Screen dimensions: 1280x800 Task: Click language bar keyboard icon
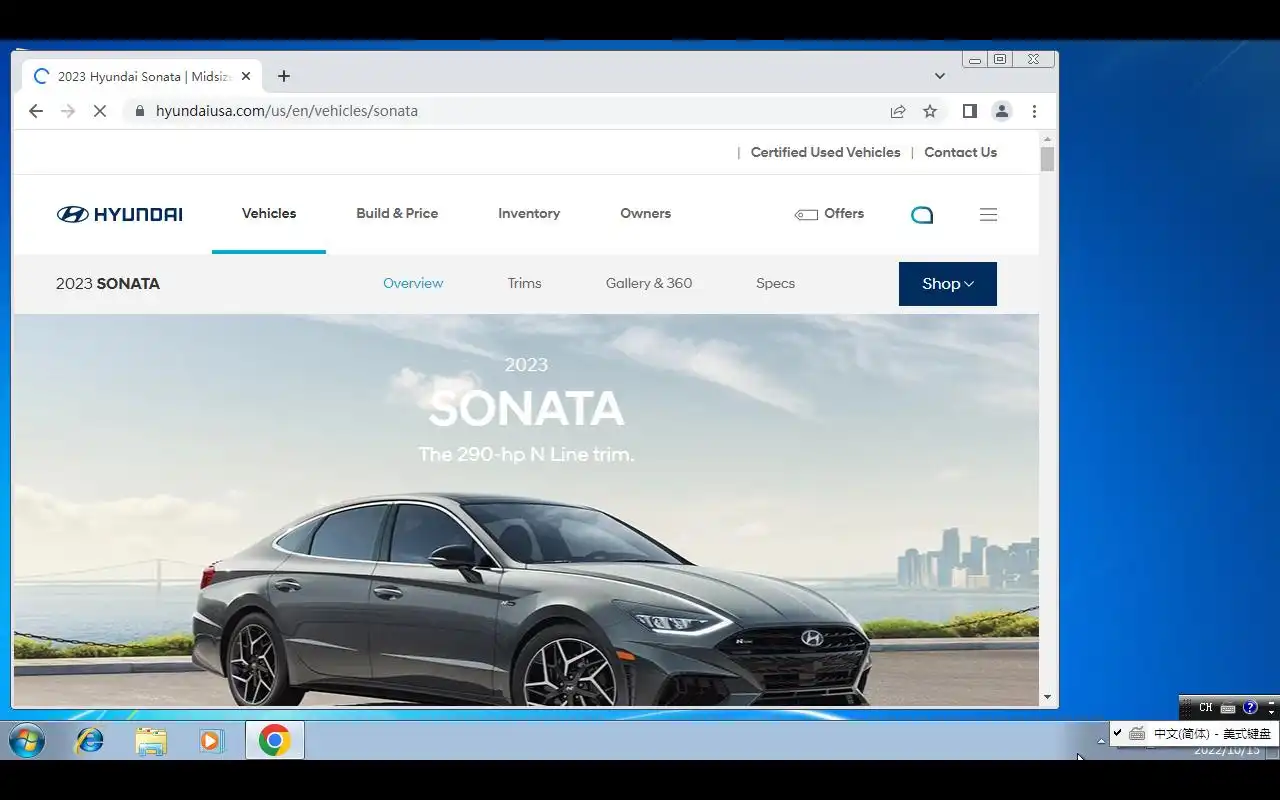coord(1228,708)
